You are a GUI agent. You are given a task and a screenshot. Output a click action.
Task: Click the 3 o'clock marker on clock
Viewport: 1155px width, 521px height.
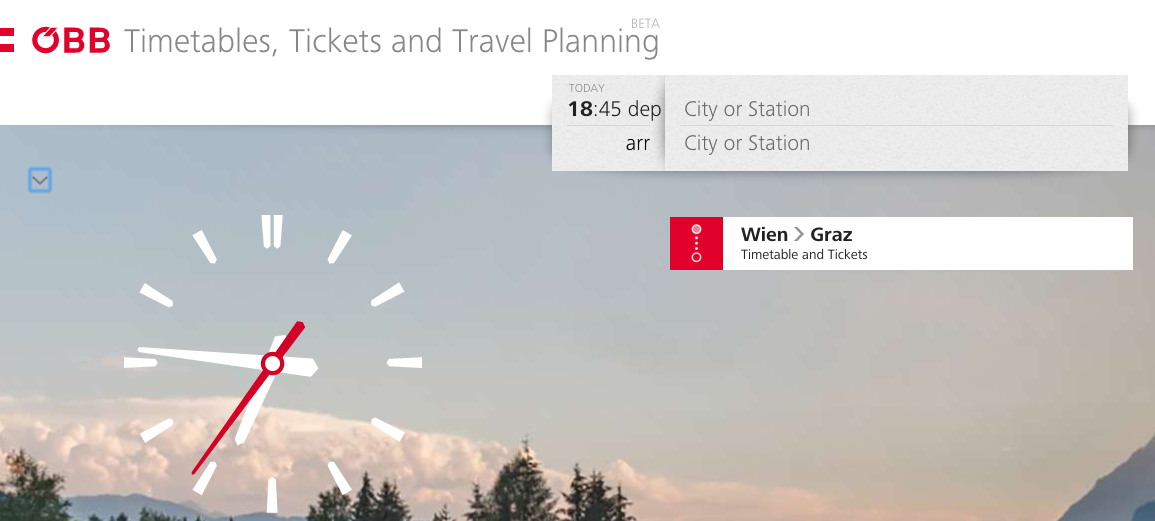[x=404, y=363]
